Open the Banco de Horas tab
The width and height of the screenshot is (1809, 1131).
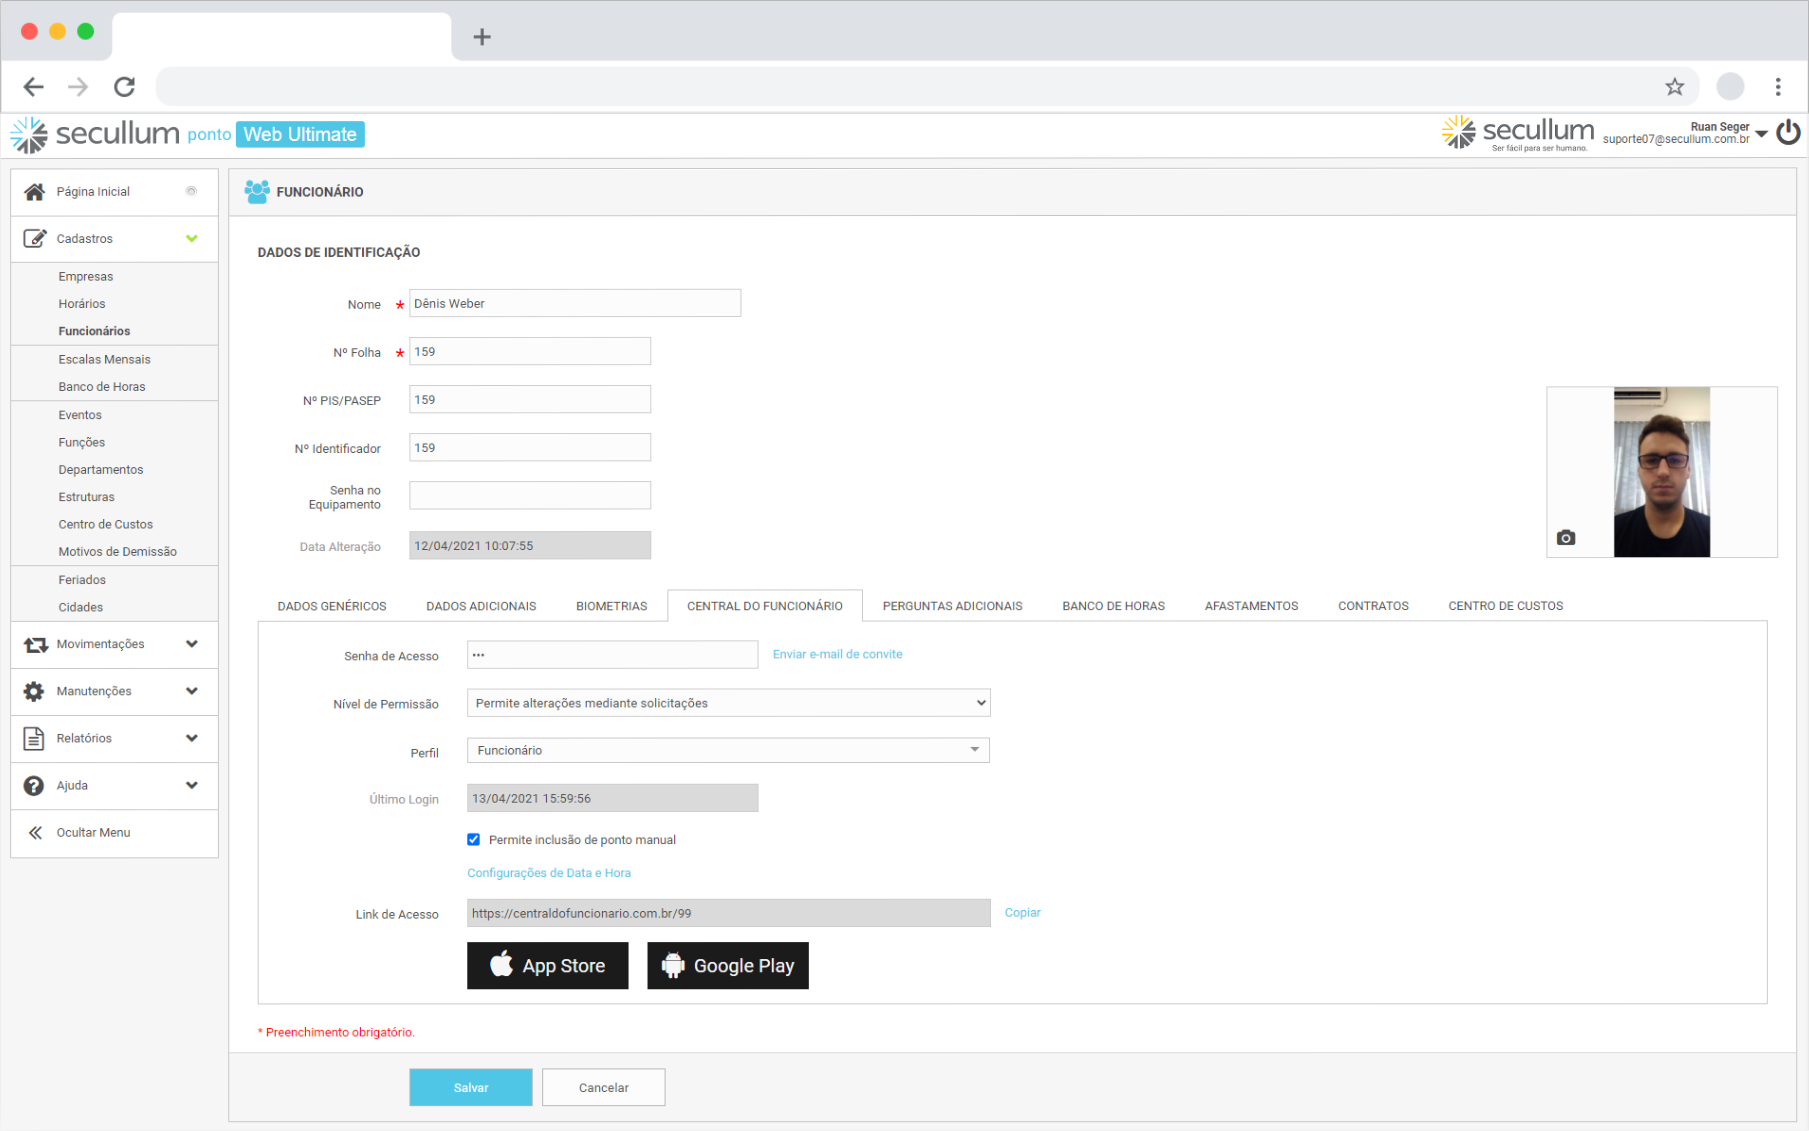[1113, 606]
